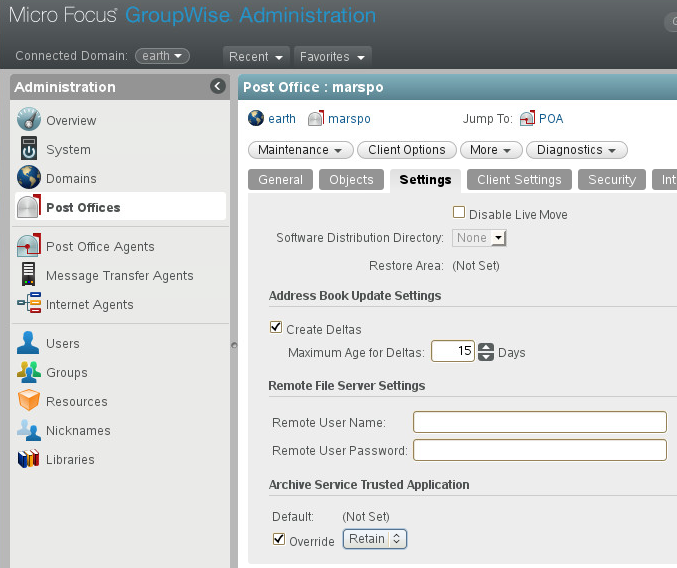Open the Libraries books icon

[x=28, y=459]
